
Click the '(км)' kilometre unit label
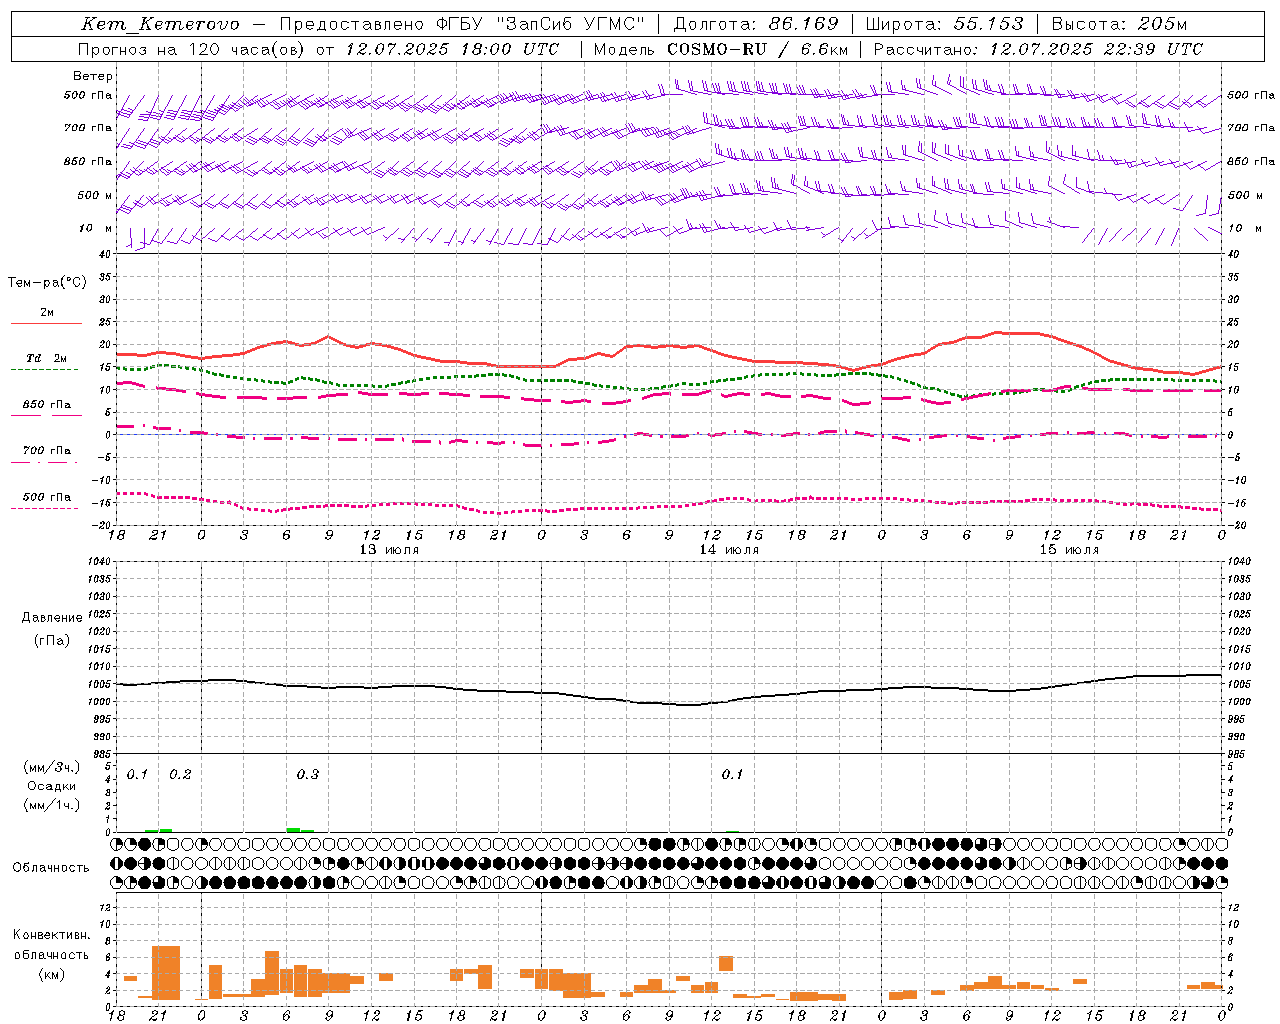pos(52,975)
